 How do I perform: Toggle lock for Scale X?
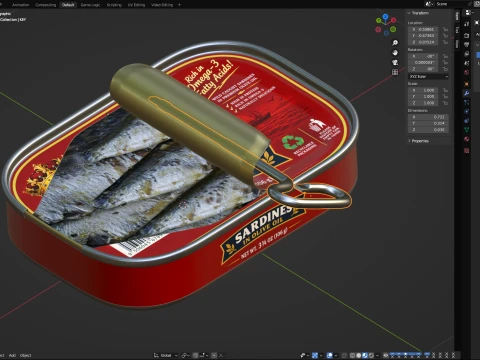445,90
